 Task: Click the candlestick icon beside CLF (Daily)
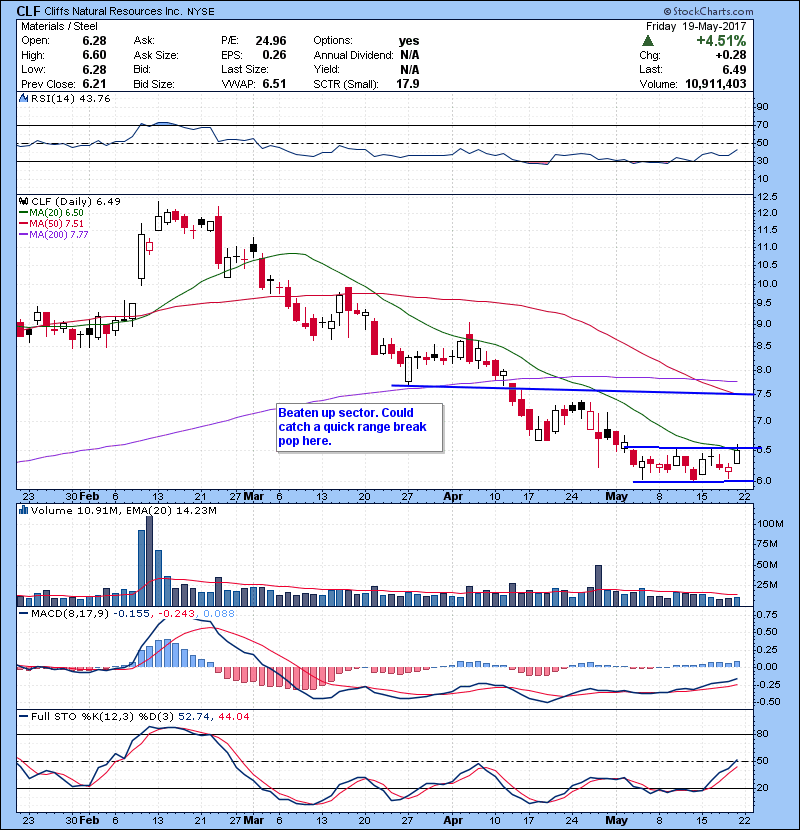pyautogui.click(x=23, y=201)
